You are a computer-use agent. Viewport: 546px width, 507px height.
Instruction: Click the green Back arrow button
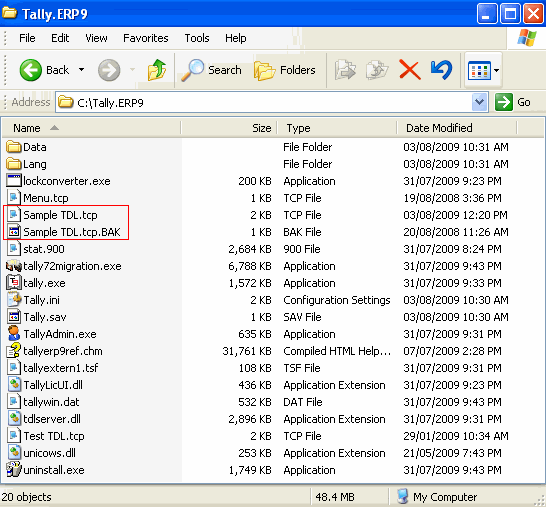(x=31, y=70)
